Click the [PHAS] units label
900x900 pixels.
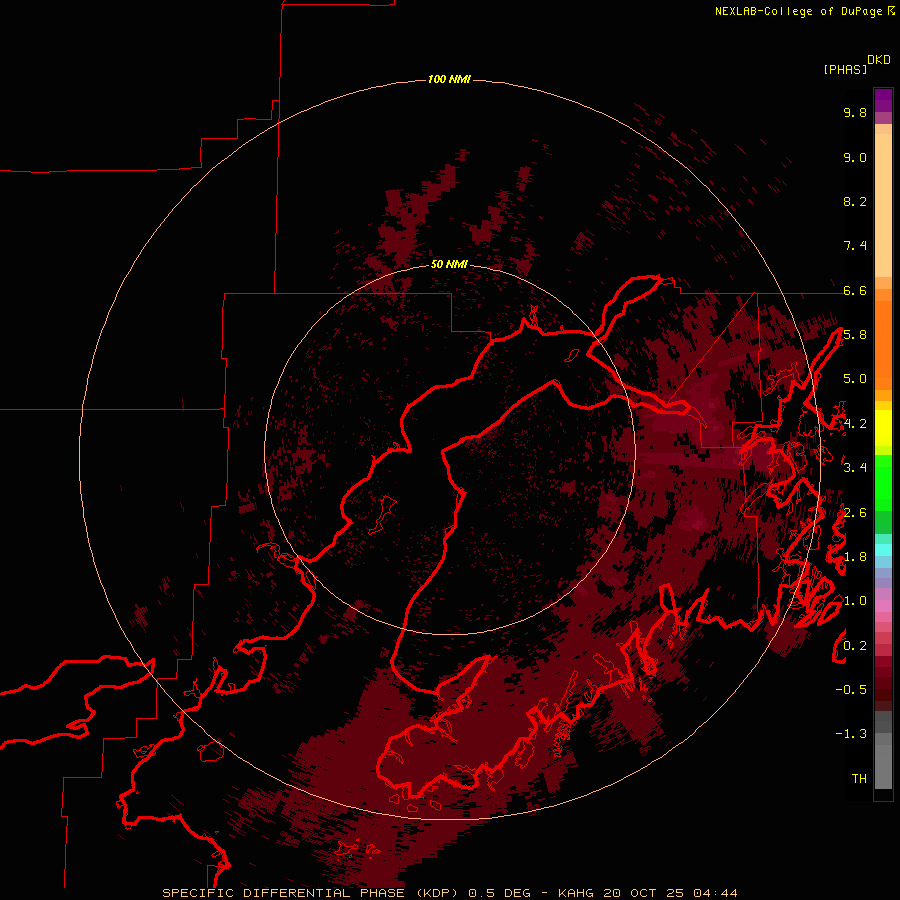click(845, 69)
